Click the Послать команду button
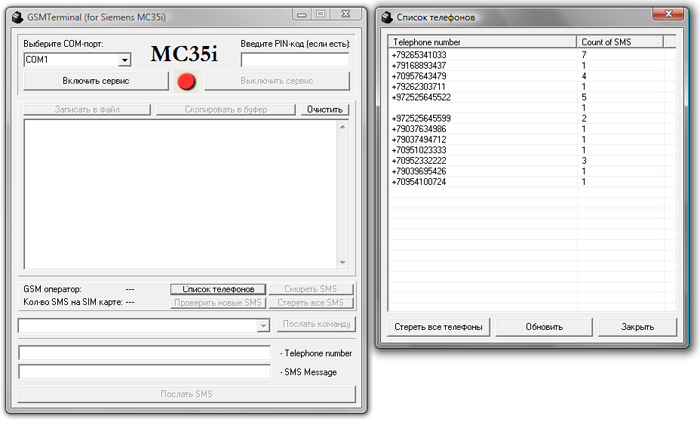This screenshot has width=700, height=422. pos(316,324)
